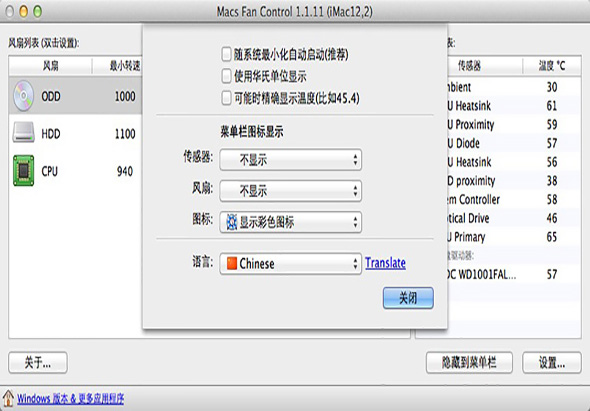The width and height of the screenshot is (590, 411).
Task: Open the 语言 Chinese dropdown
Action: (290, 263)
